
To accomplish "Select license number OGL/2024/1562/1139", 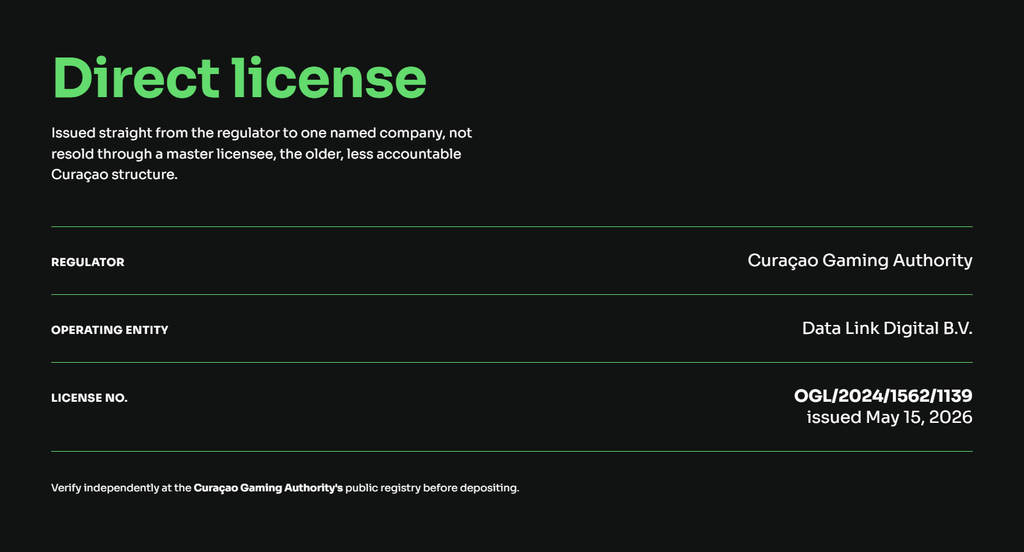I will (x=883, y=396).
